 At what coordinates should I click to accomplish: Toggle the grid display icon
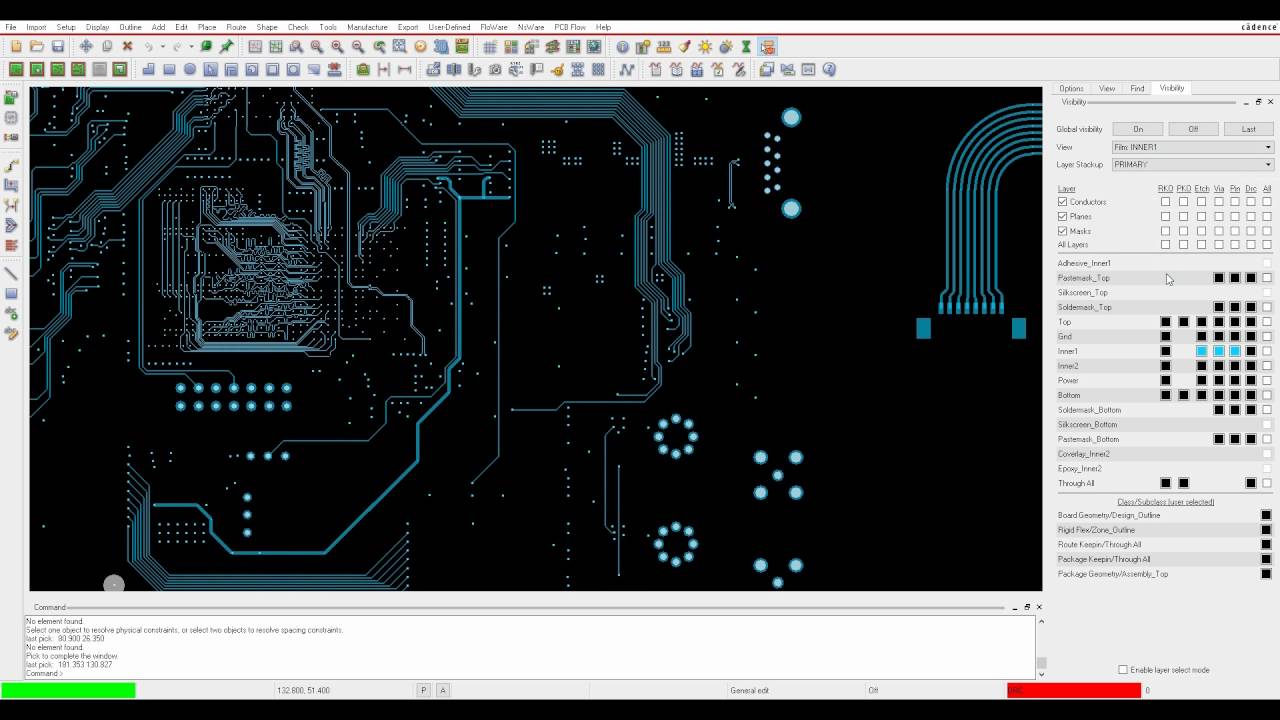tap(490, 47)
